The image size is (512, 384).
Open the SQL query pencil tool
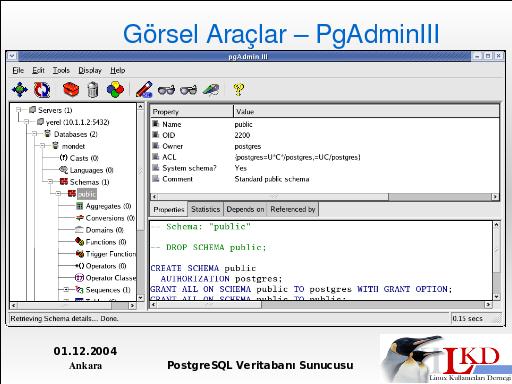[x=144, y=90]
